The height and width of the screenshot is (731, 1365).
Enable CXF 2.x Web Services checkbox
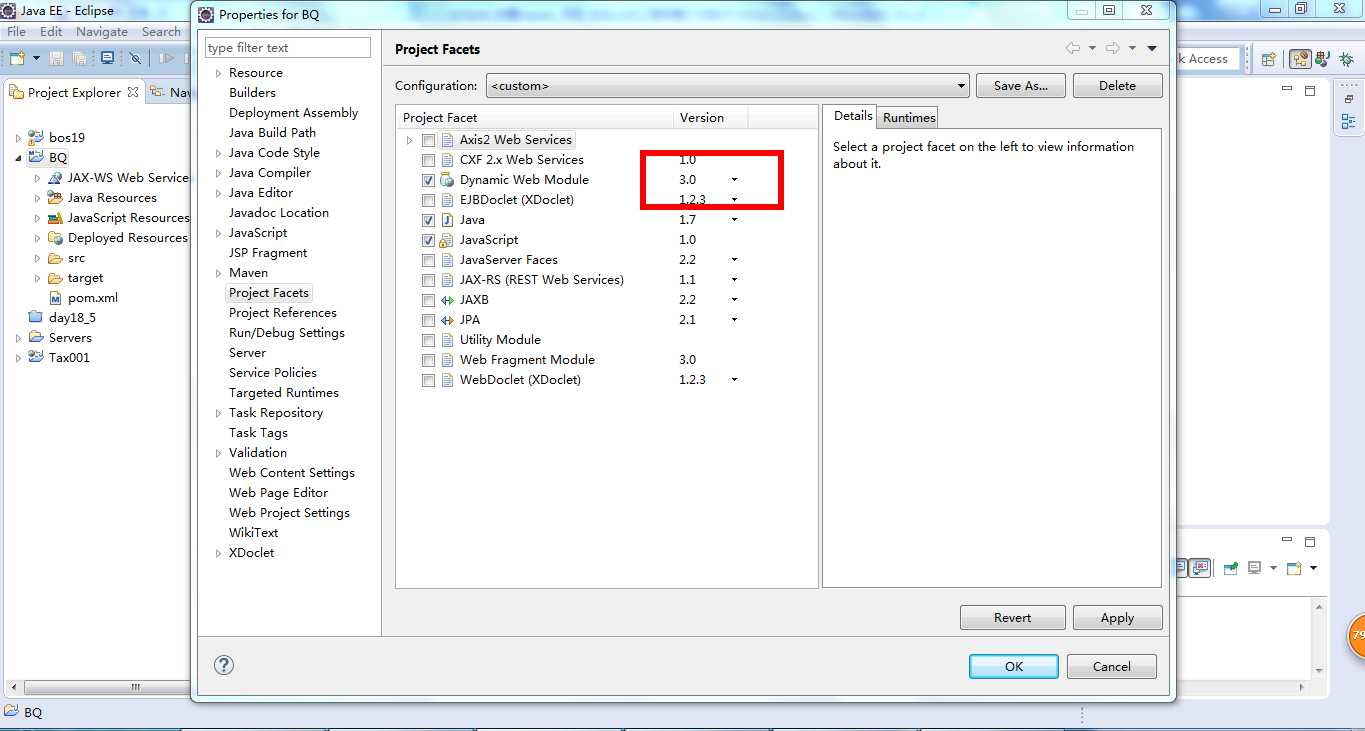pos(428,160)
